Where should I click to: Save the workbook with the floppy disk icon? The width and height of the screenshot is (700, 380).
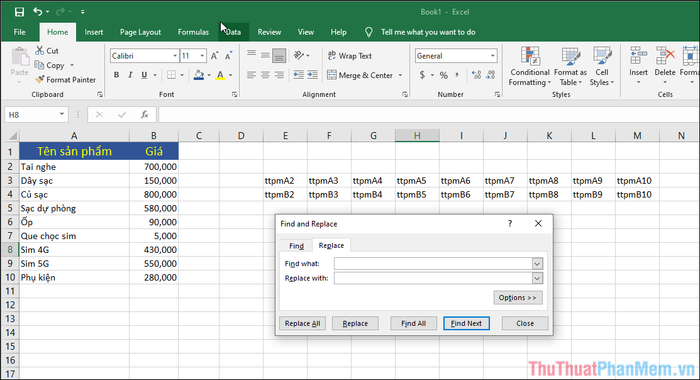19,12
